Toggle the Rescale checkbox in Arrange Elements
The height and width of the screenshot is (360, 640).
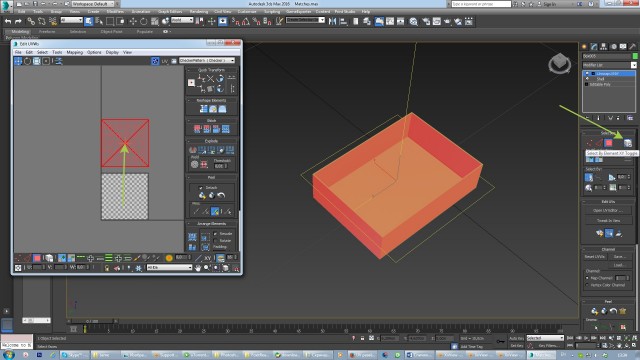(216, 234)
